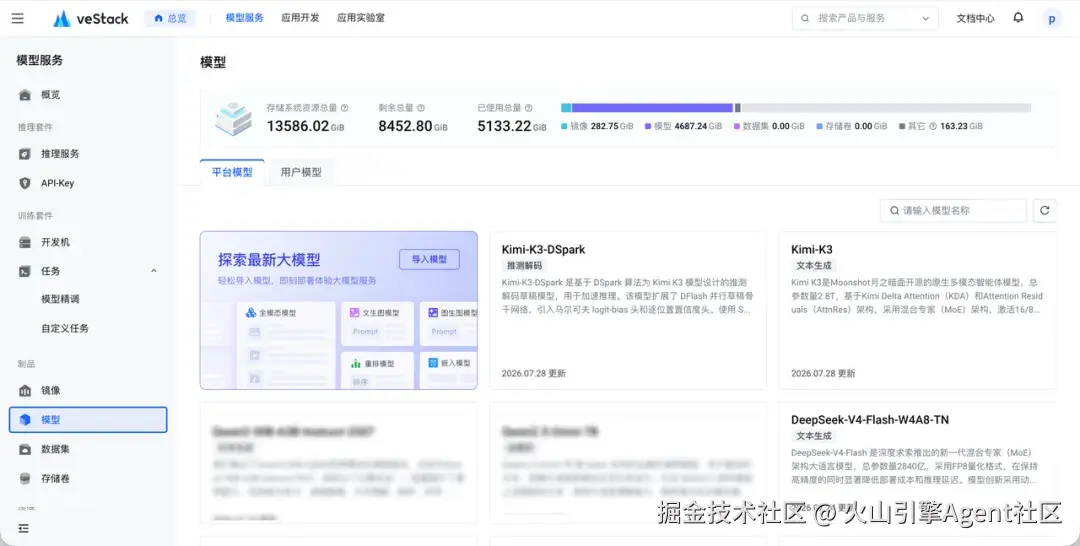Open the 总览 home button
This screenshot has height=546, width=1080.
[x=170, y=19]
